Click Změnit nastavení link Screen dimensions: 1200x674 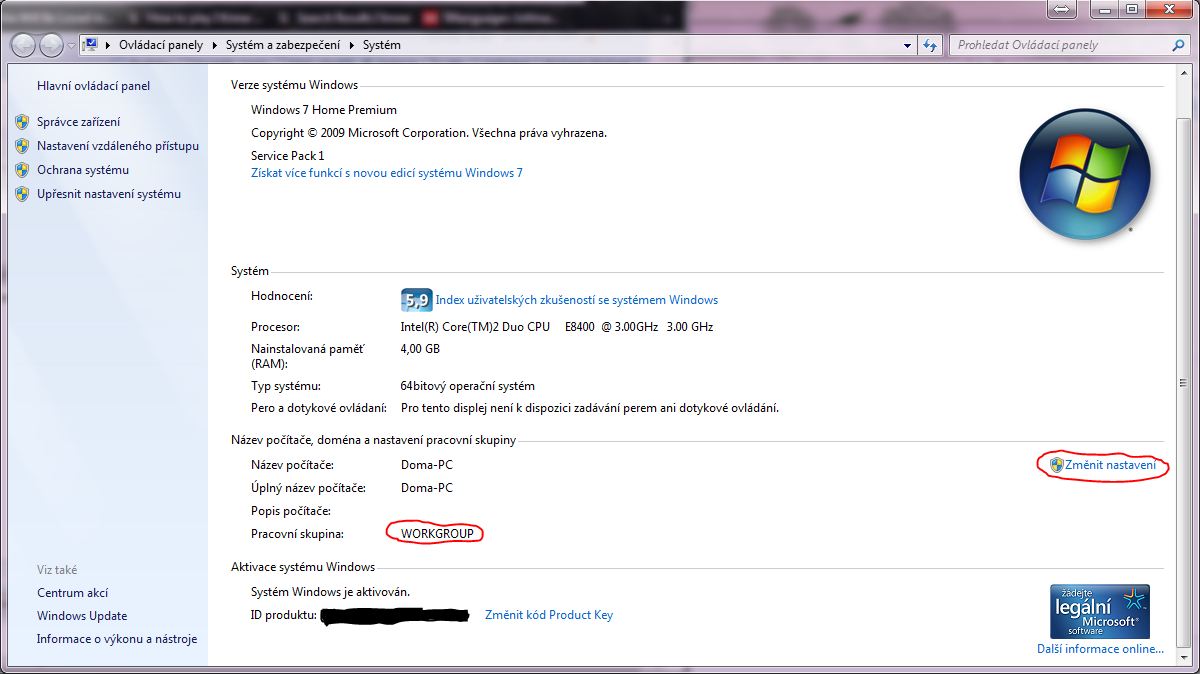[1110, 465]
